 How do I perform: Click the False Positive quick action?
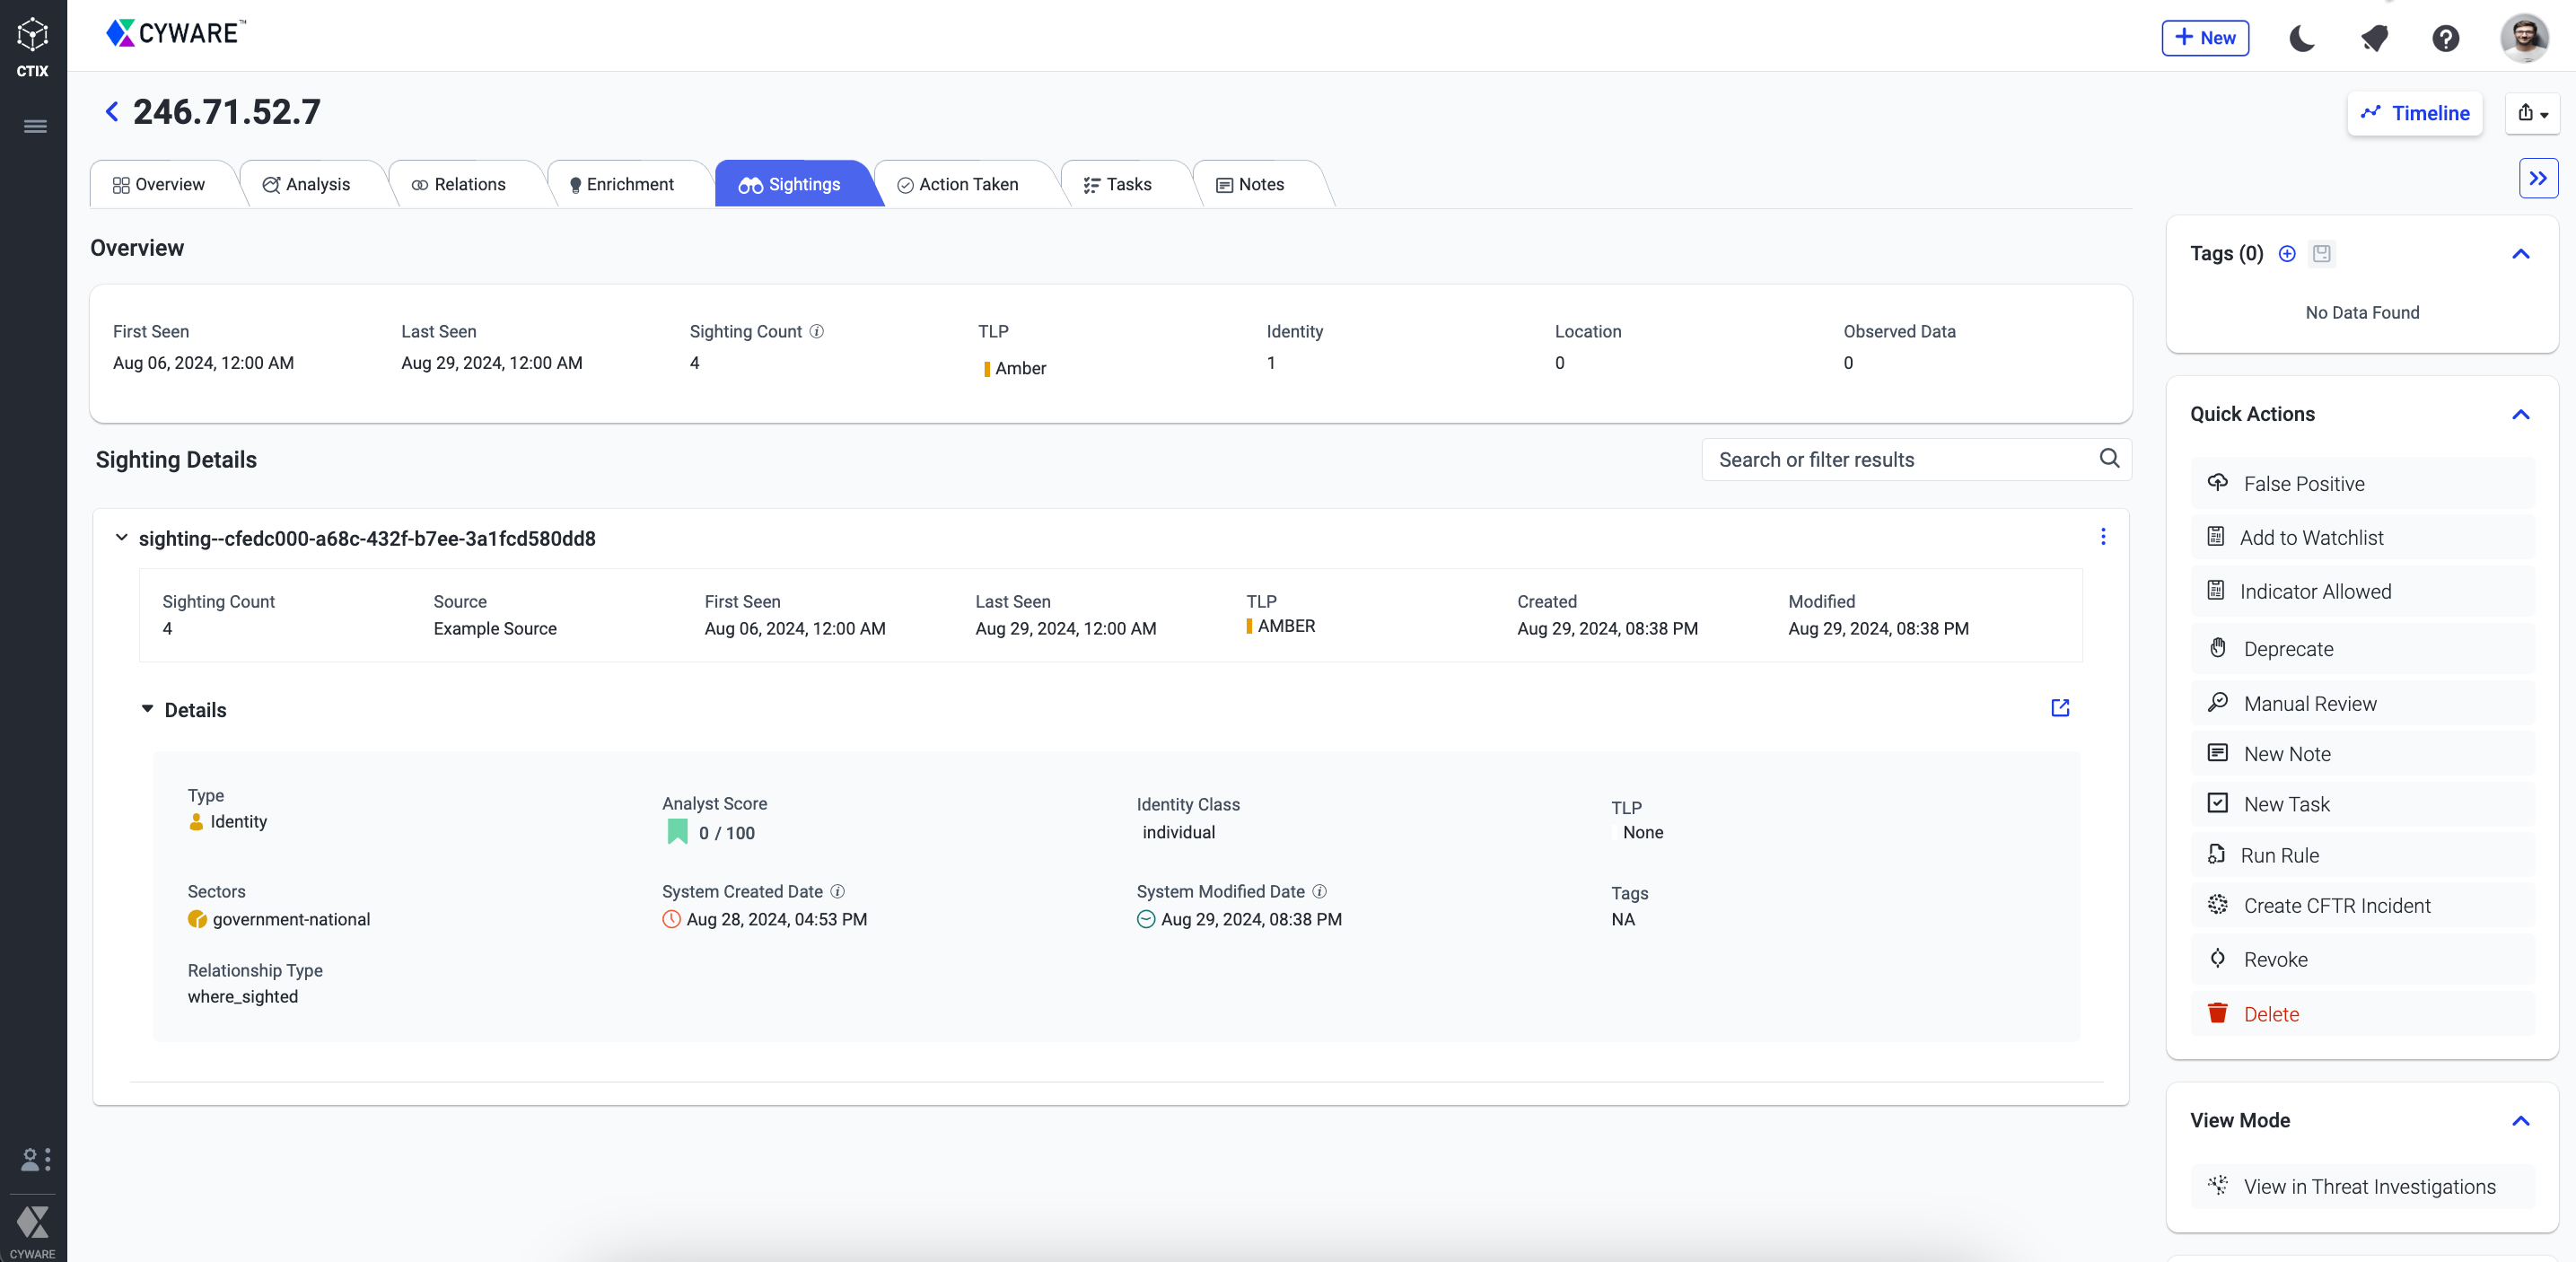[2303, 484]
